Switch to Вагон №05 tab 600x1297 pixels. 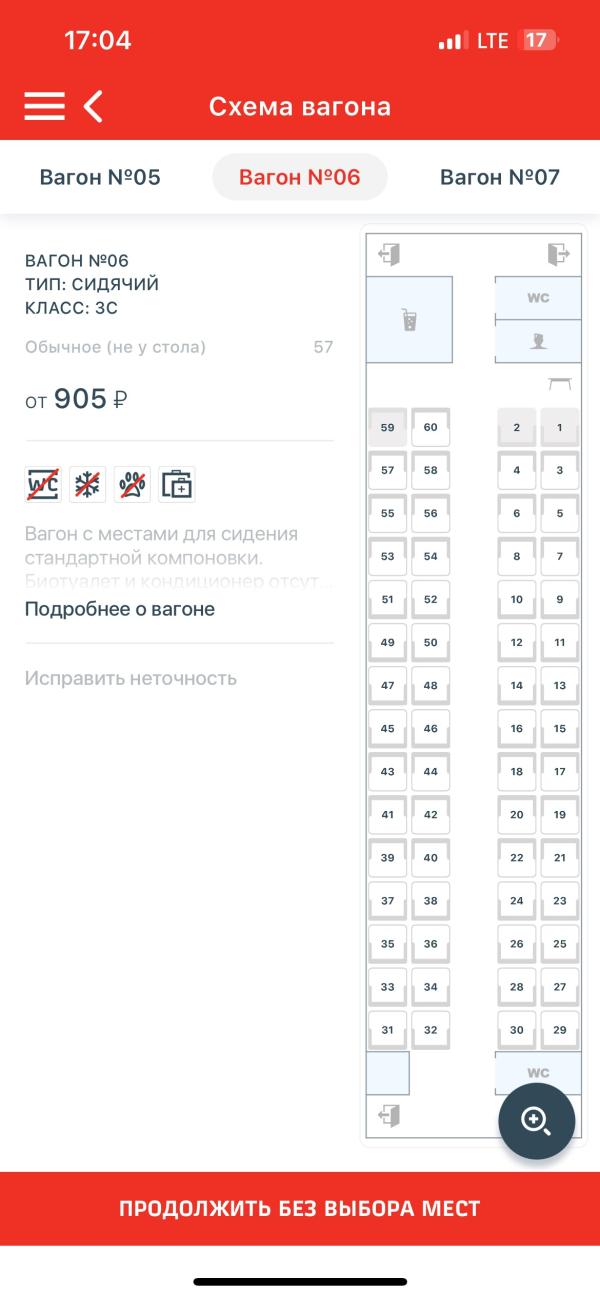pyautogui.click(x=100, y=178)
